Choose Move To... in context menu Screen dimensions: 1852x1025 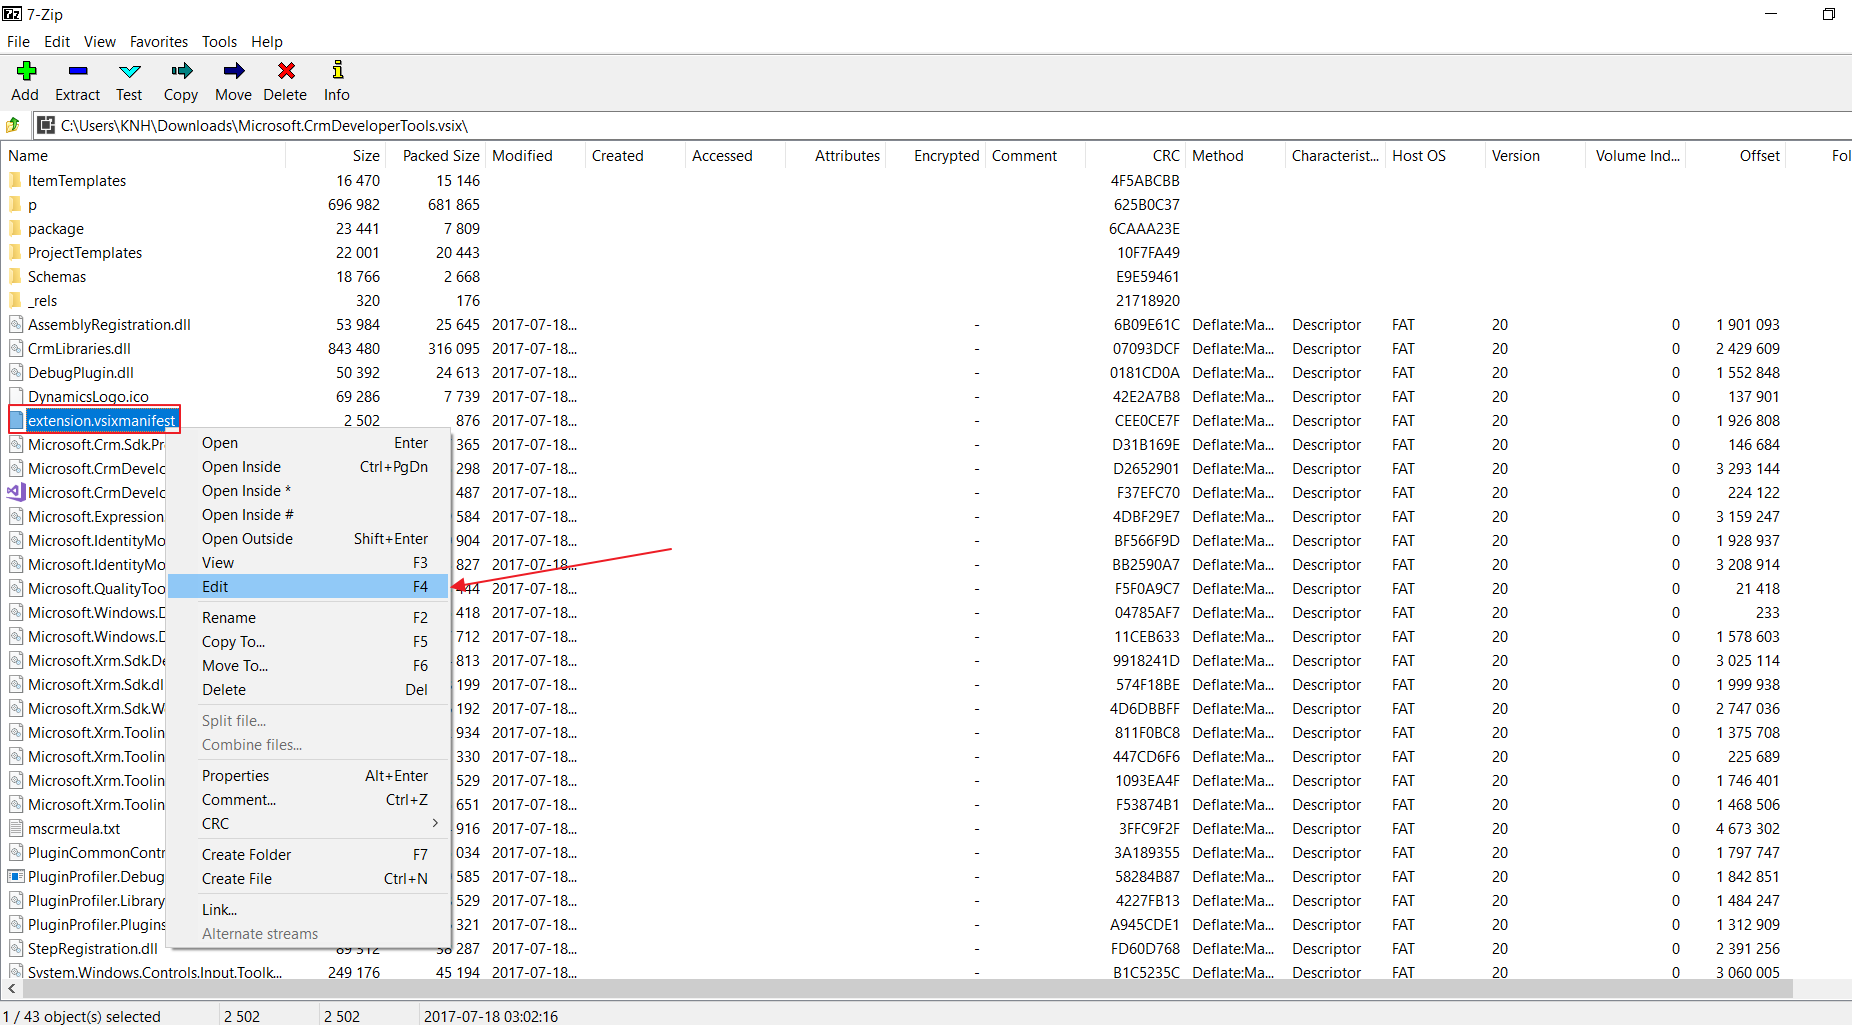(x=308, y=666)
